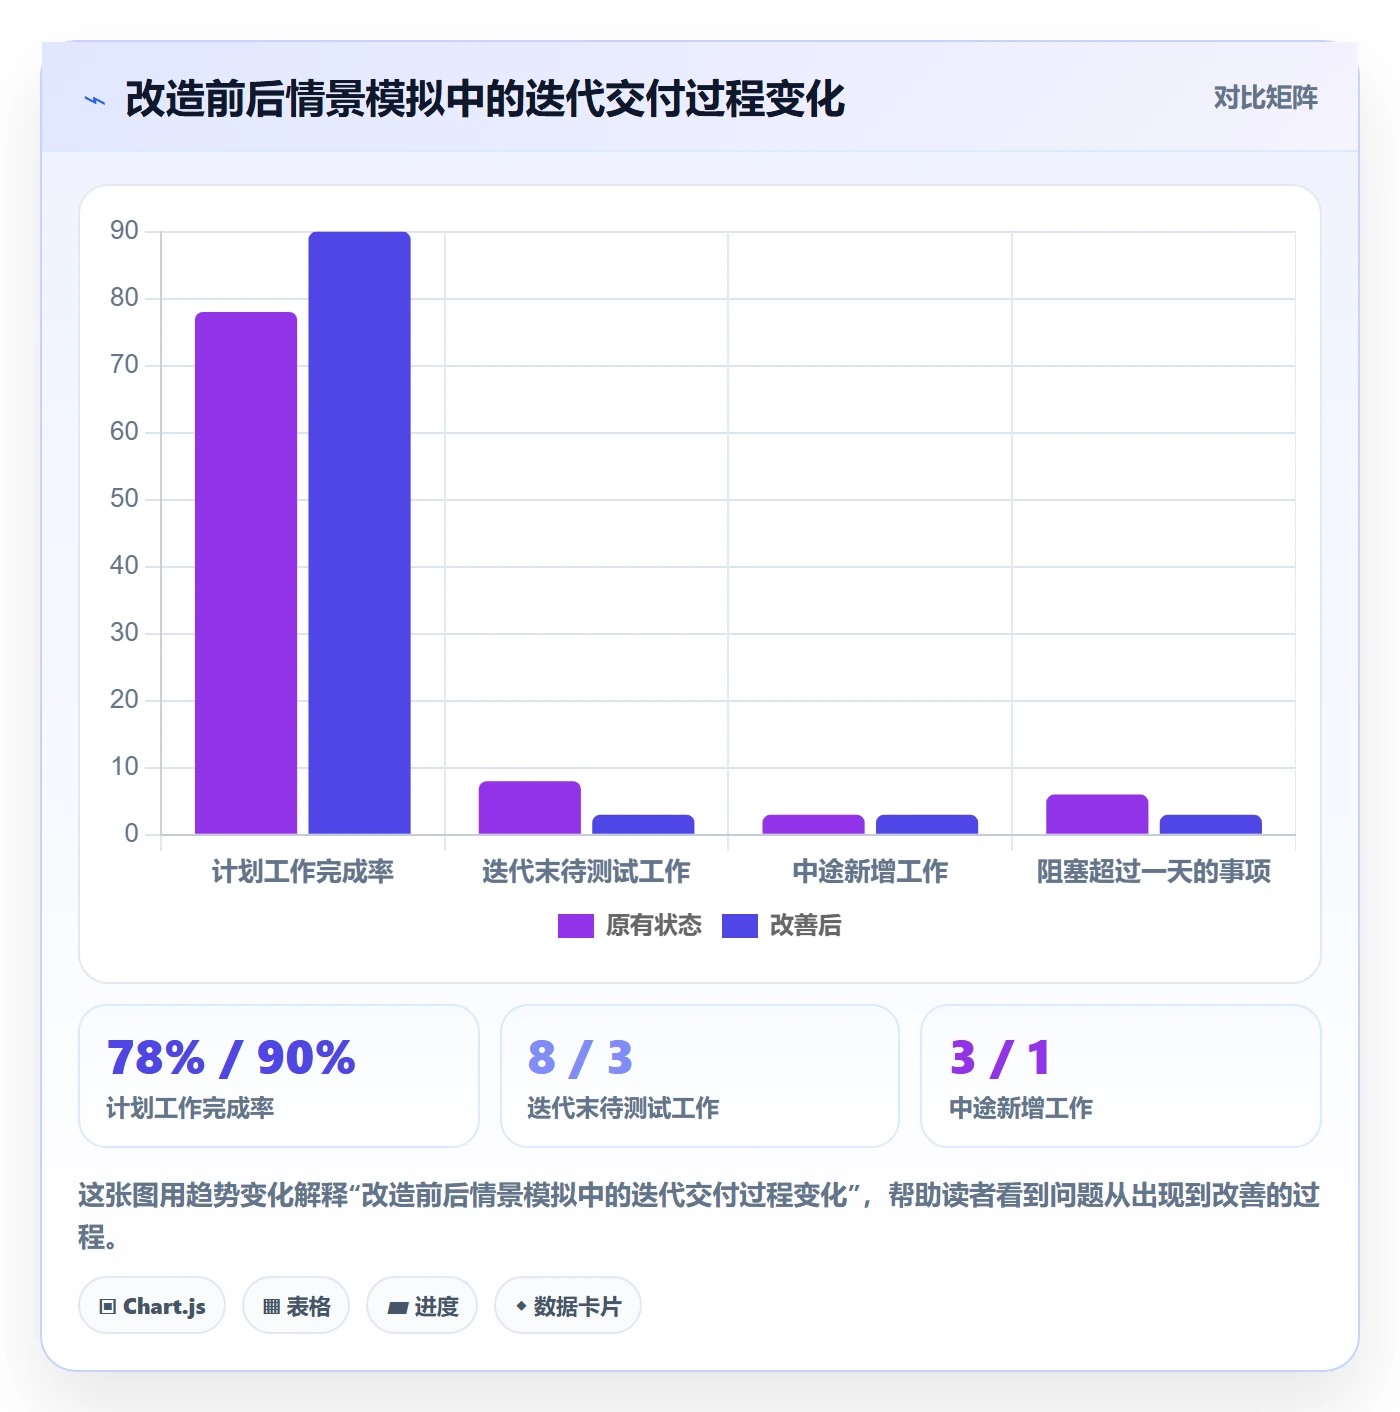Click the blue 阻塞超过一天的事项 bar

coord(1211,825)
